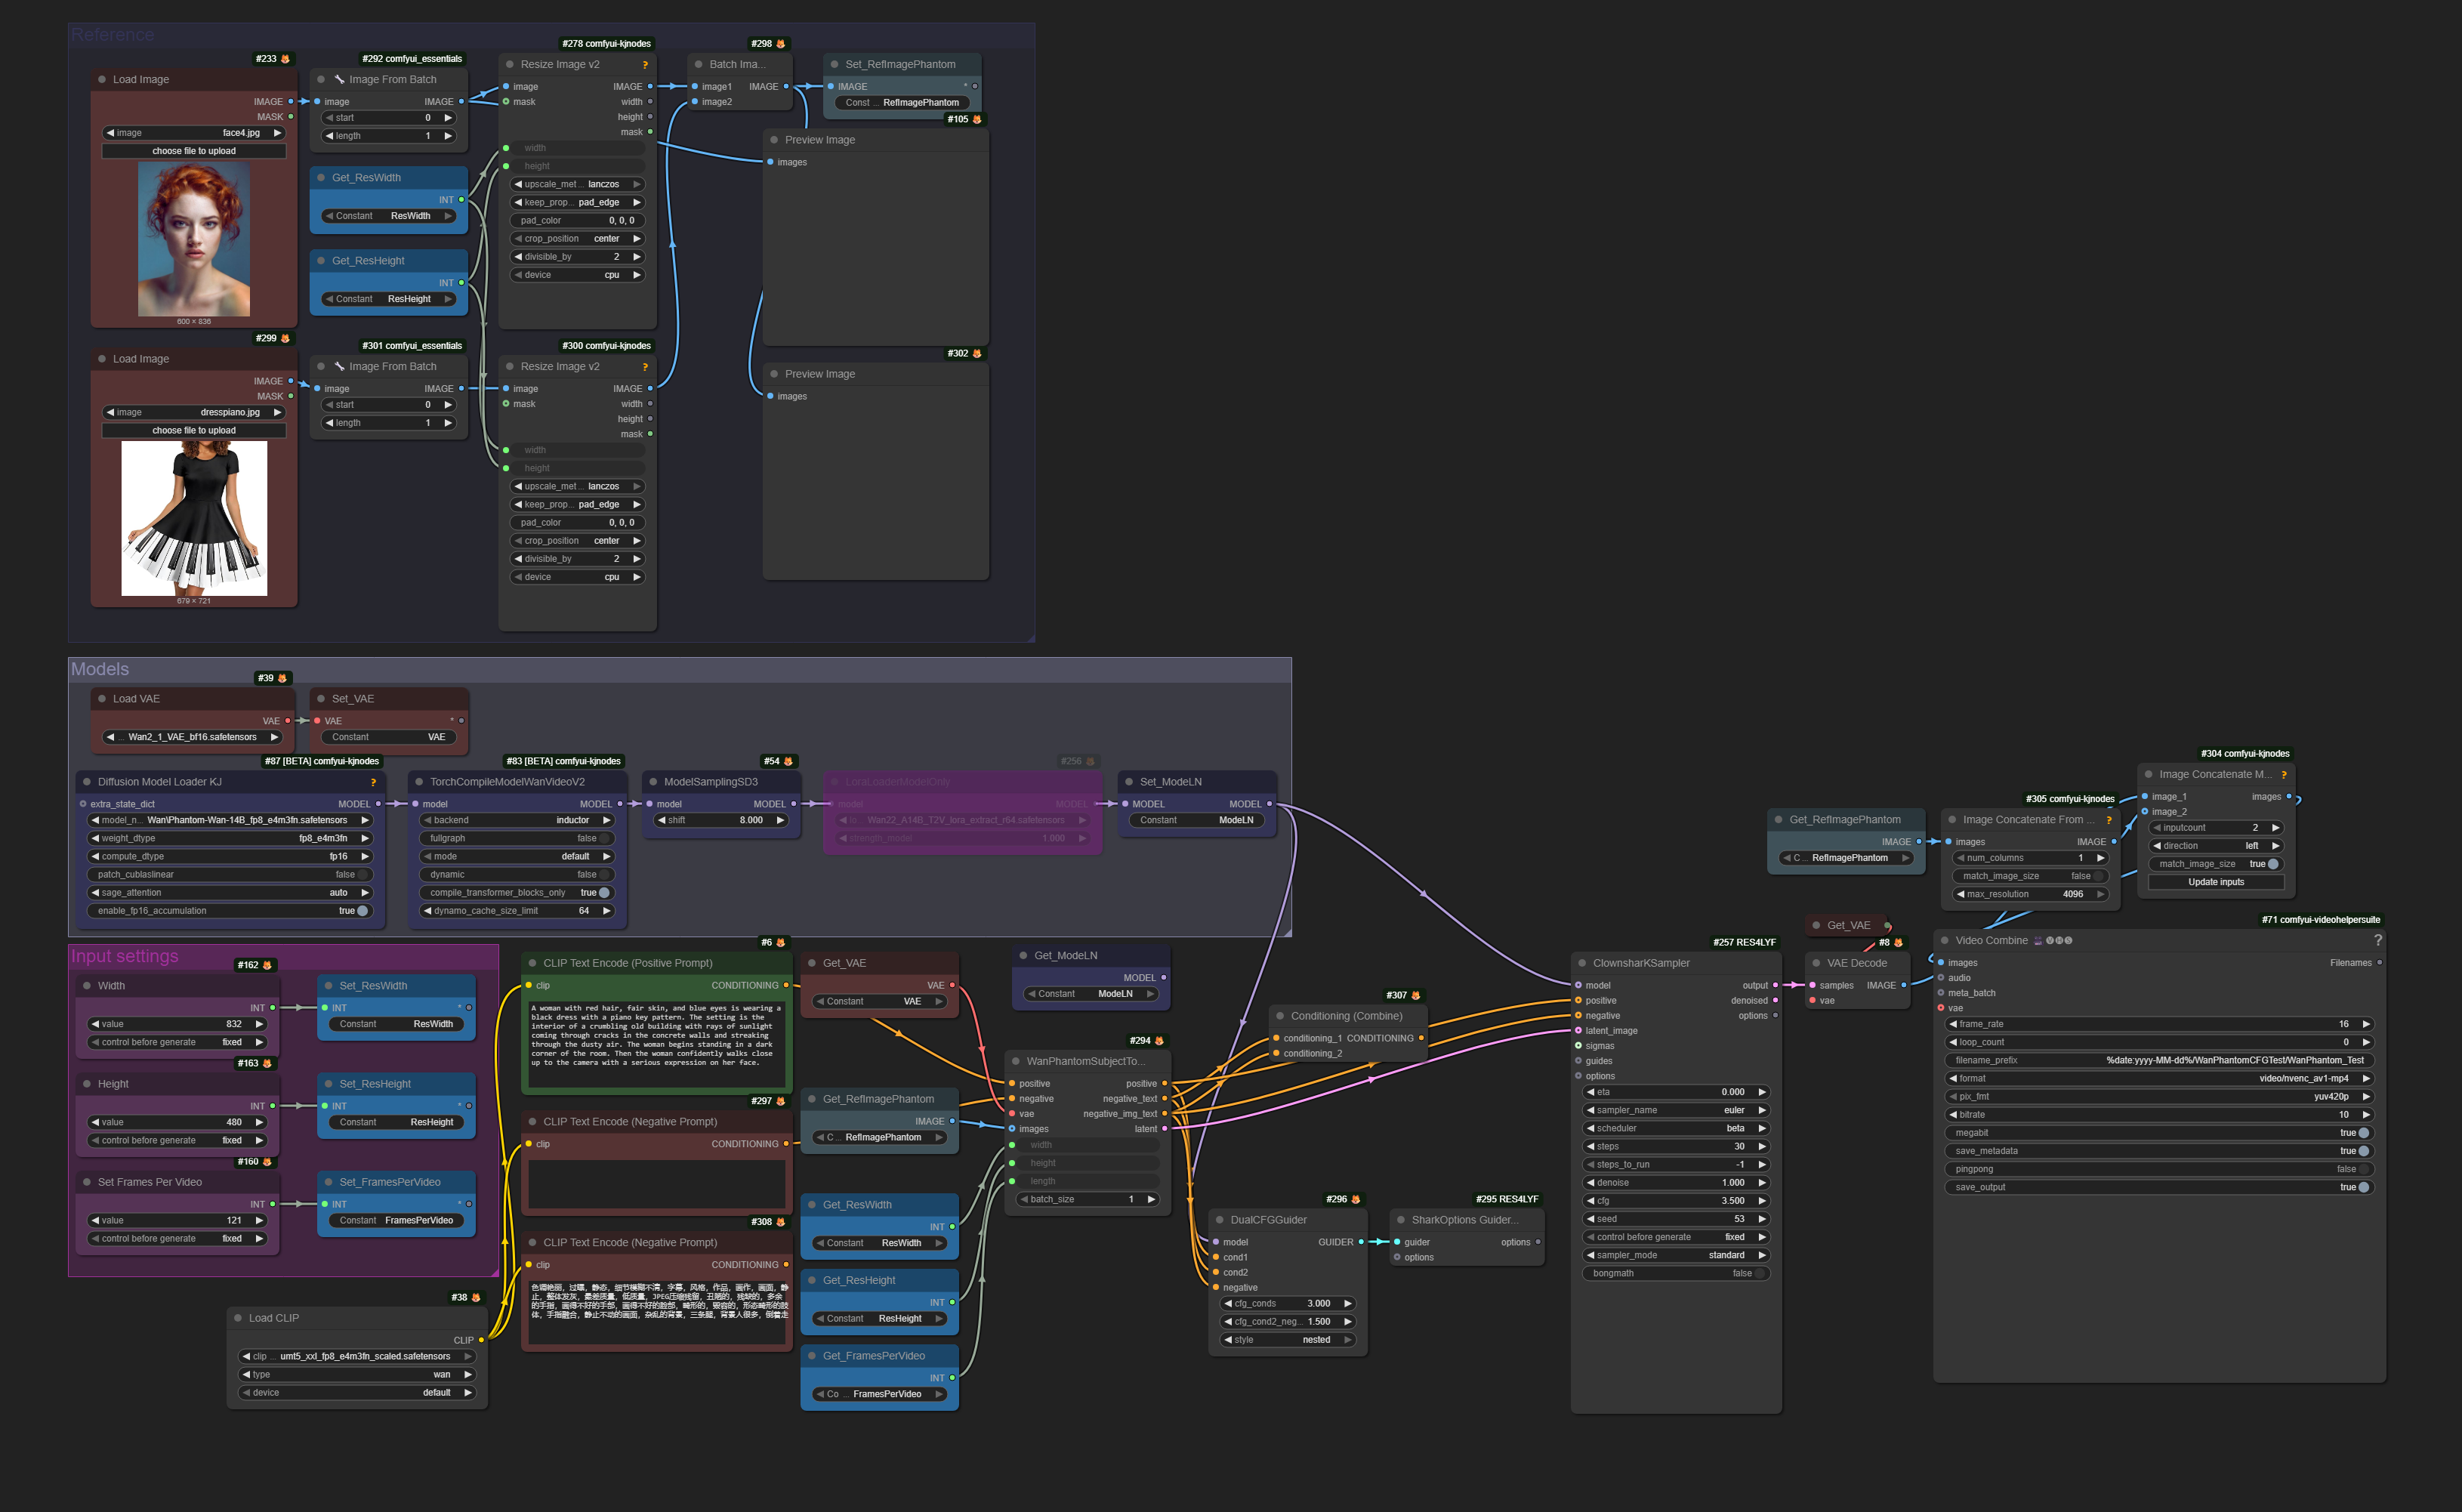Click the fox badge next to #298
This screenshot has width=2462, height=1512.
tap(781, 44)
